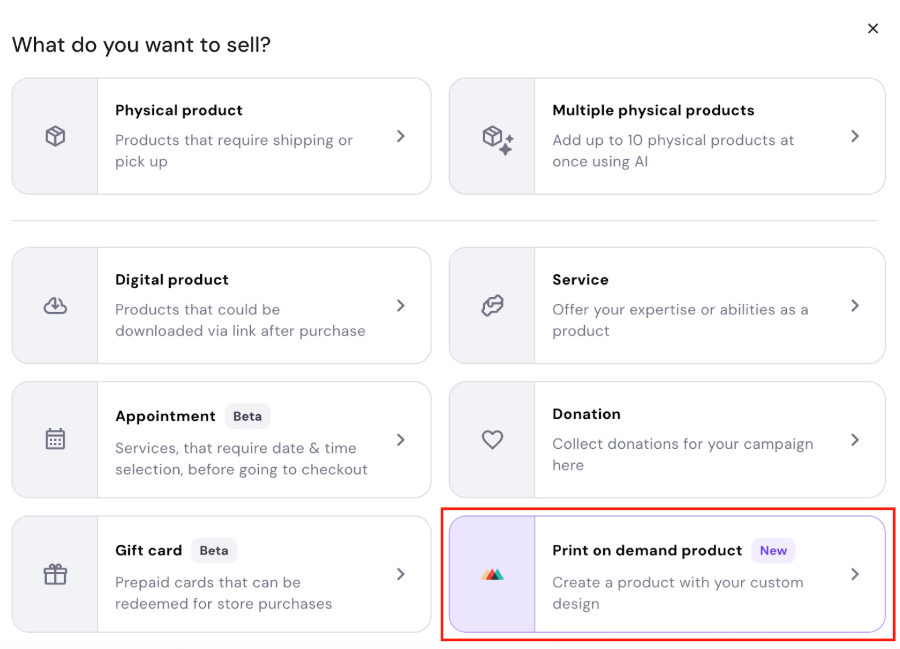Open Digital product with its right chevron
Viewport: 900px width, 649px height.
coord(400,306)
